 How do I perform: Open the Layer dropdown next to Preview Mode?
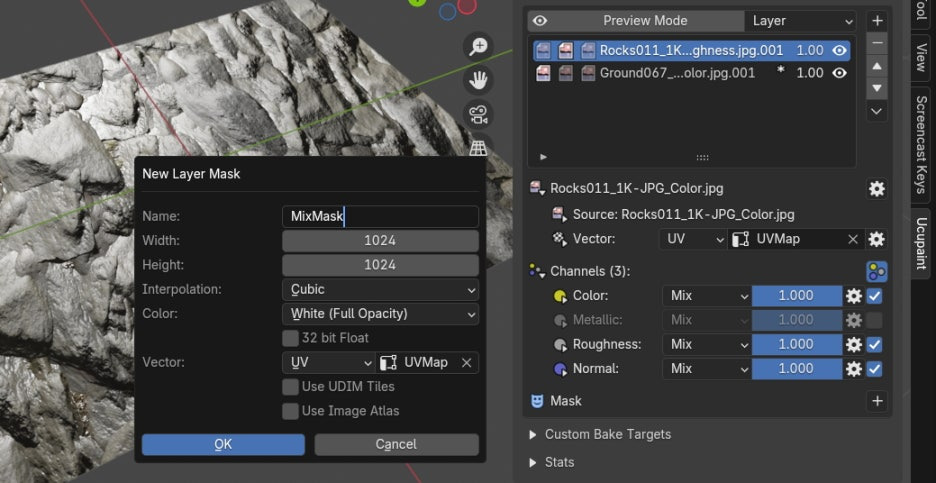800,21
